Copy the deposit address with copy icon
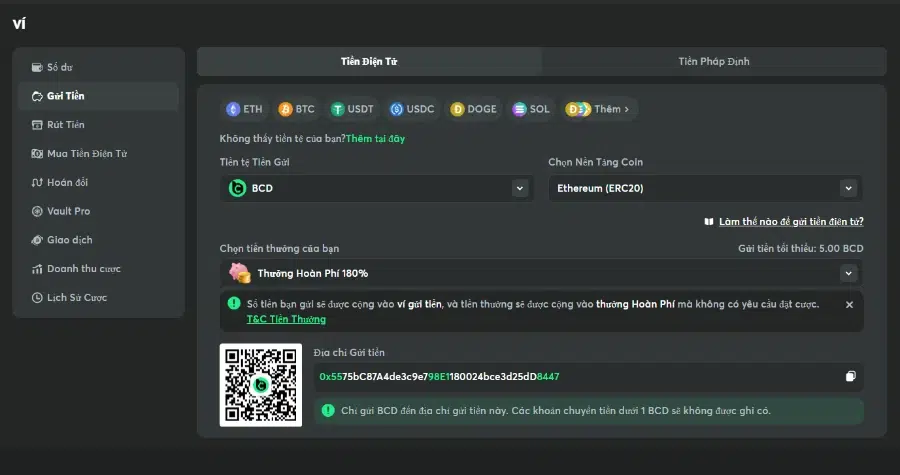 tap(850, 376)
